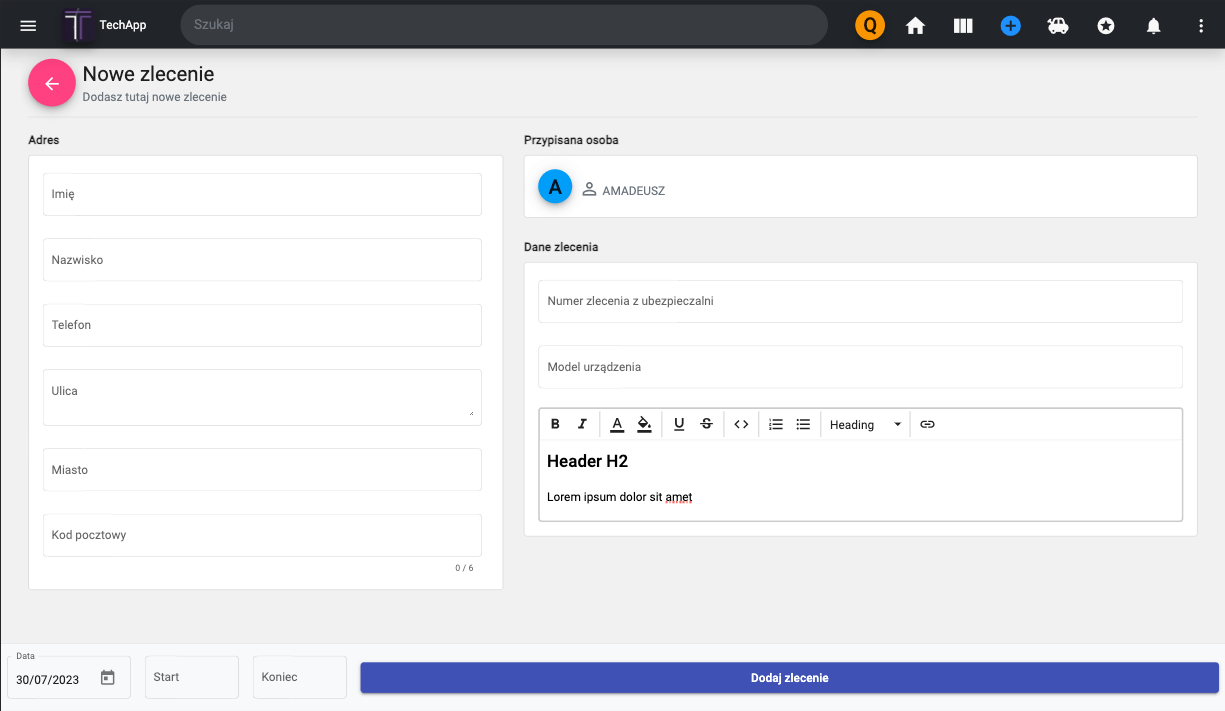The width and height of the screenshot is (1225, 711).
Task: Click the Dodaj zlecenie button
Action: click(789, 678)
